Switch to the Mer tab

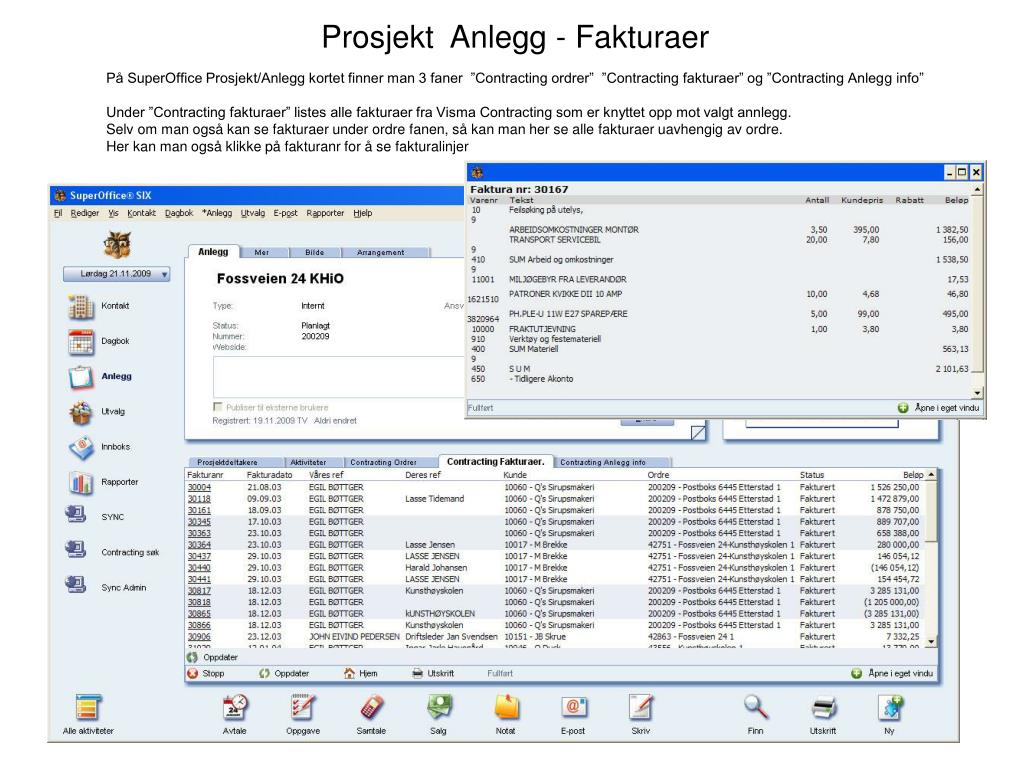pyautogui.click(x=262, y=253)
